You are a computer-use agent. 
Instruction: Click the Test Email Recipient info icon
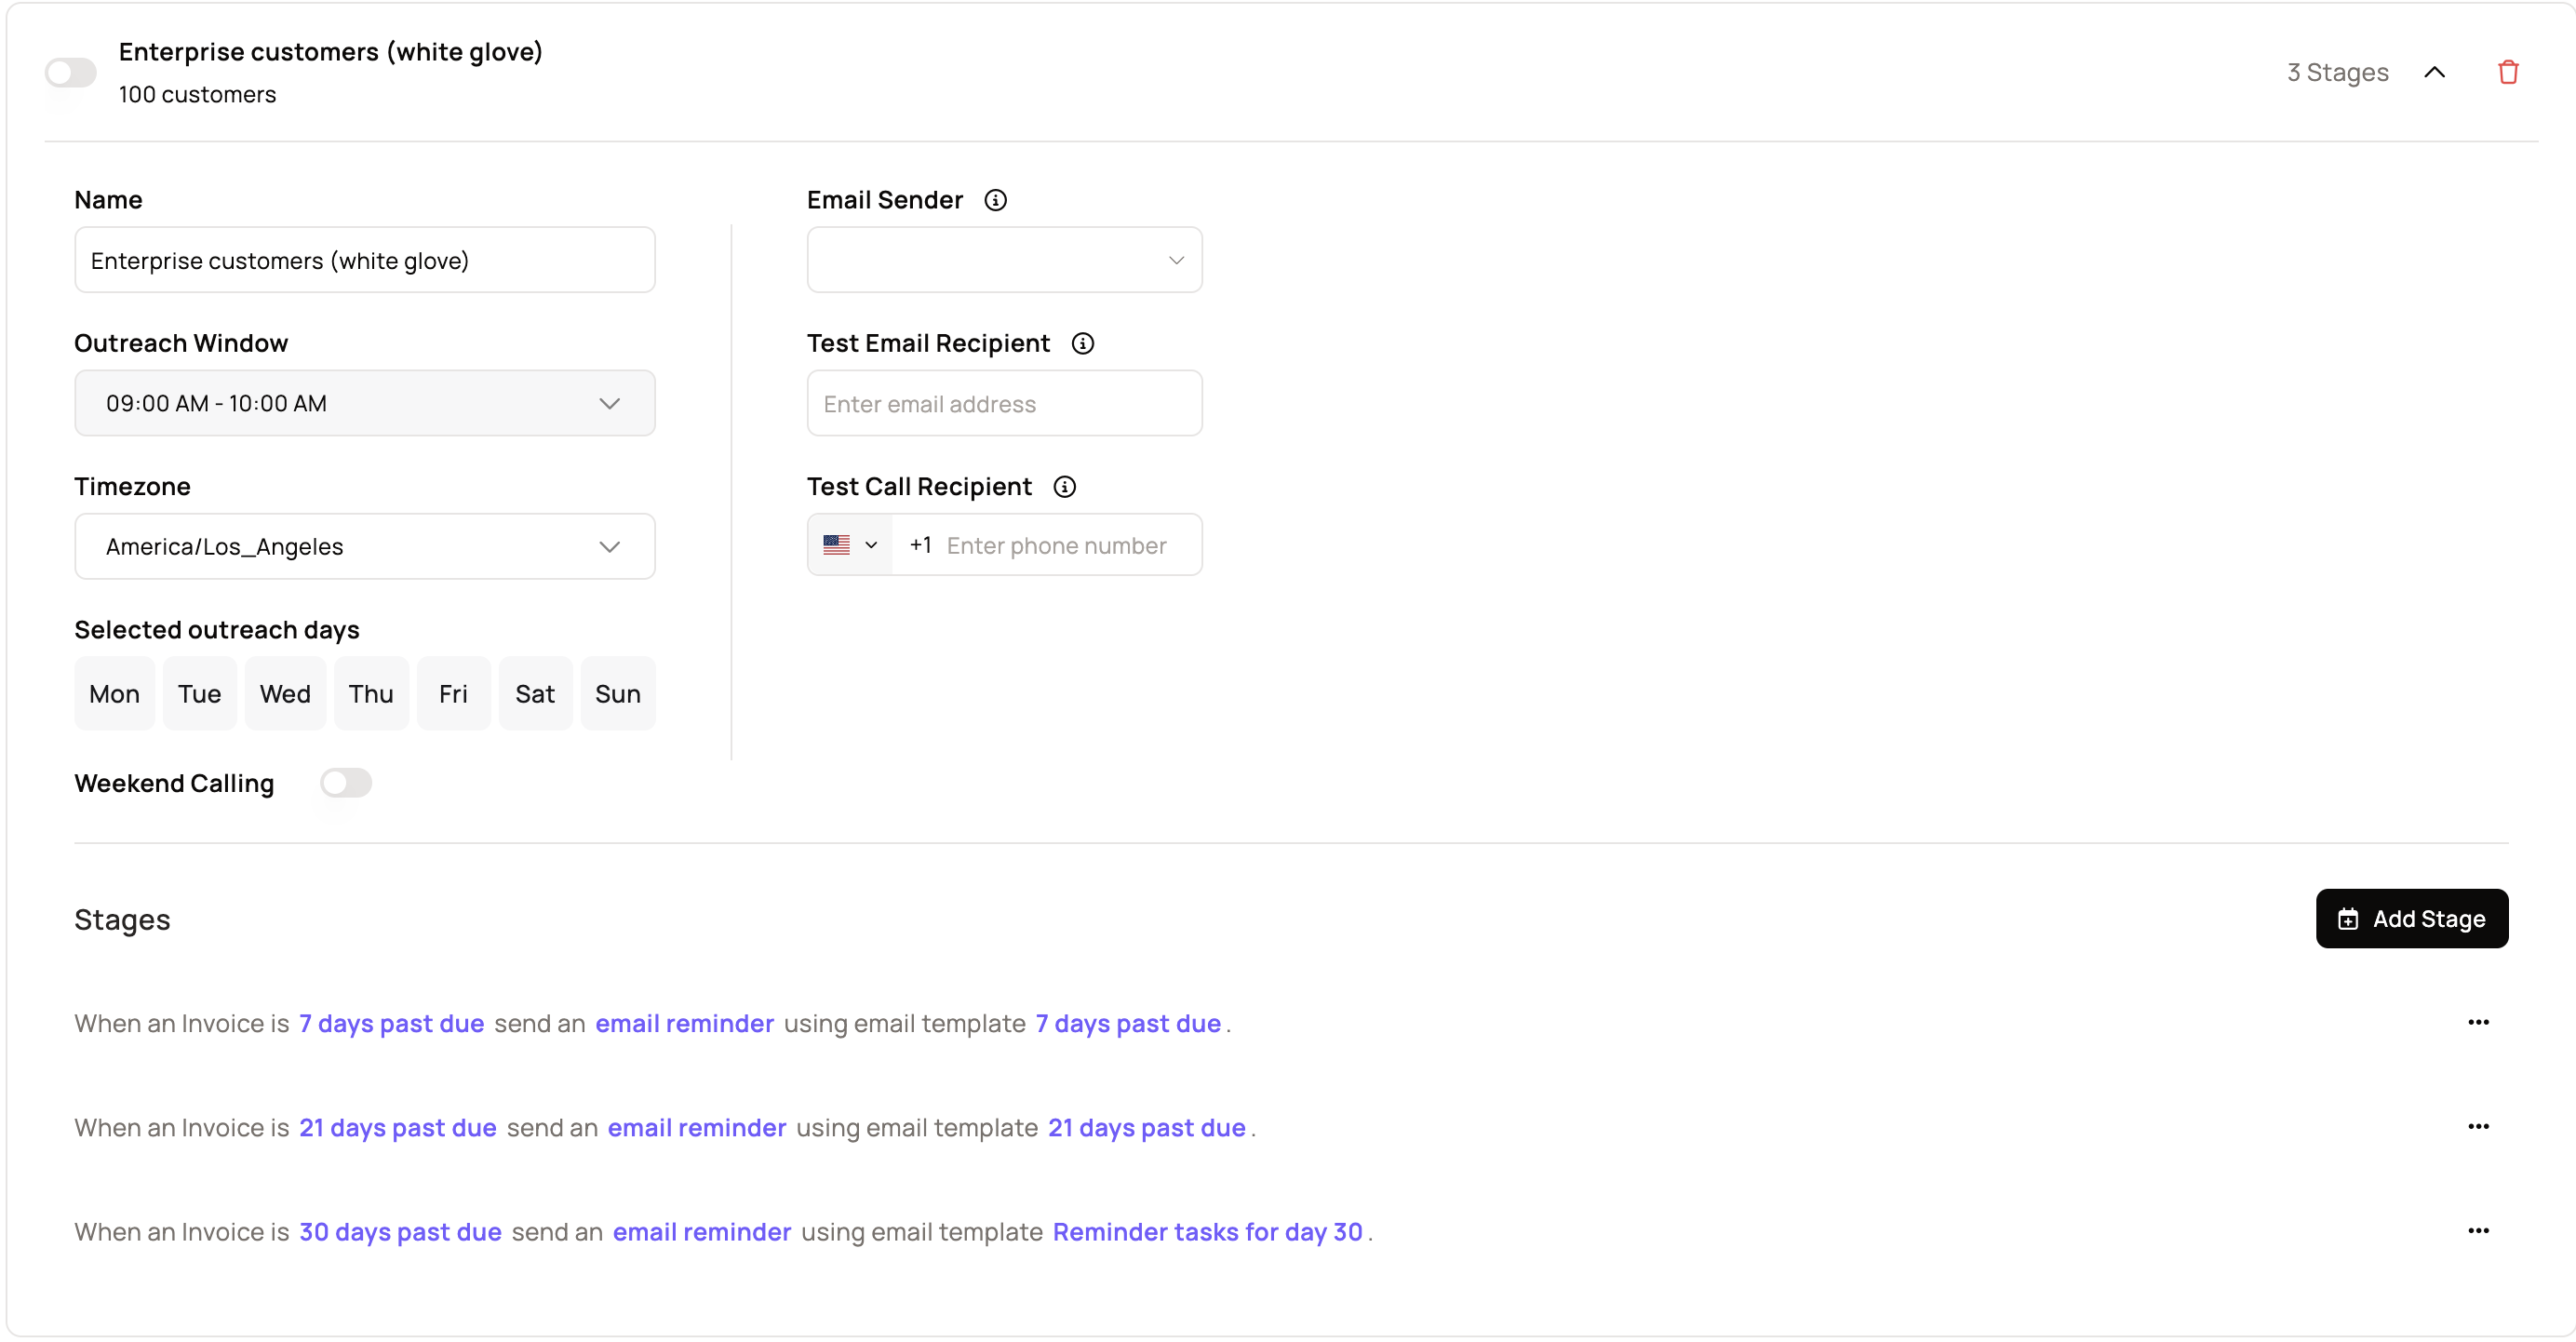pos(1082,343)
